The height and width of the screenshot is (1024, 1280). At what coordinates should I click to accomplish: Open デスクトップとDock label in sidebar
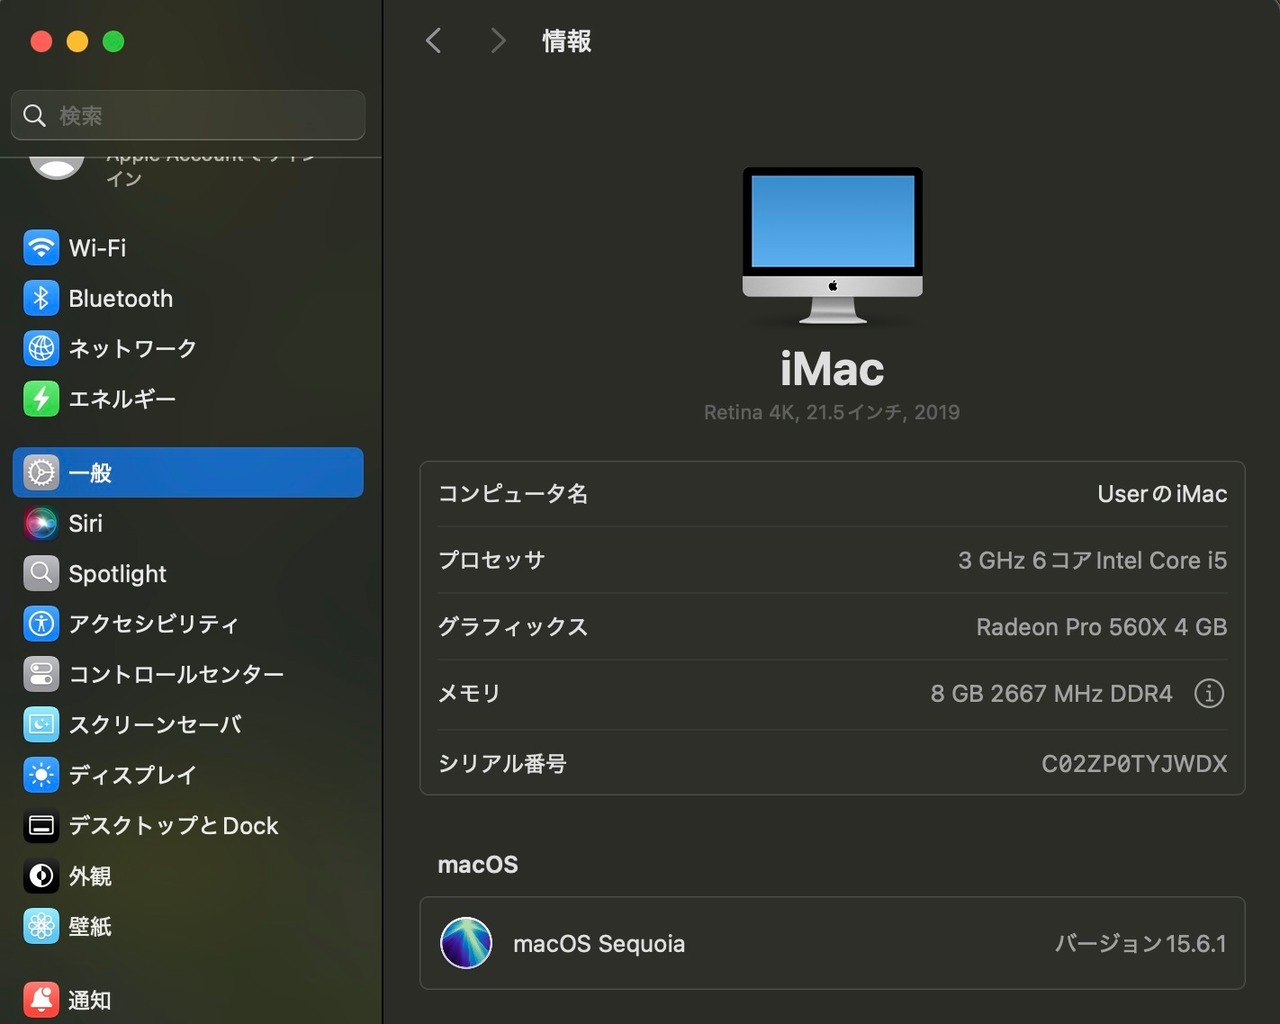(173, 826)
